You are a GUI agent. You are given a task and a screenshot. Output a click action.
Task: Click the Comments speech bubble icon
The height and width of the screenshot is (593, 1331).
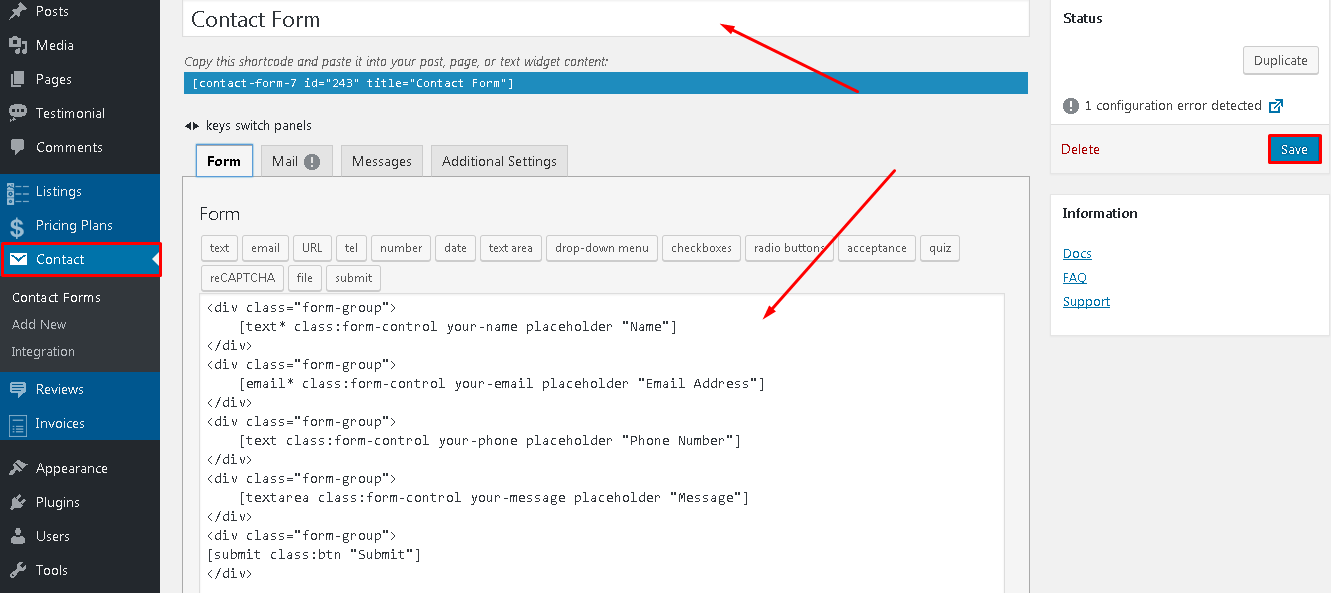coord(18,147)
